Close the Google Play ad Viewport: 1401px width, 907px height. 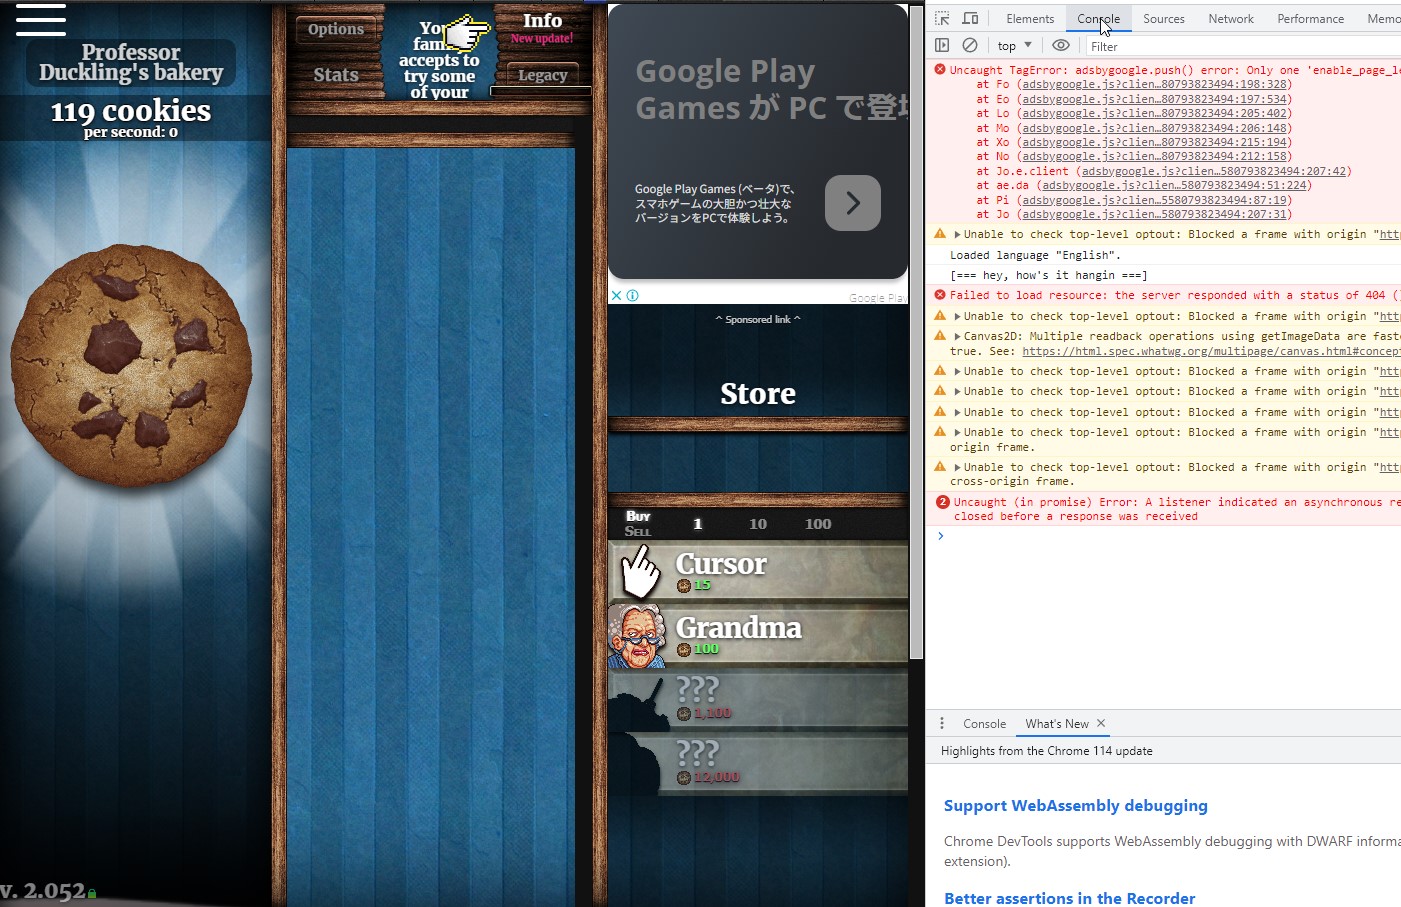tap(617, 296)
